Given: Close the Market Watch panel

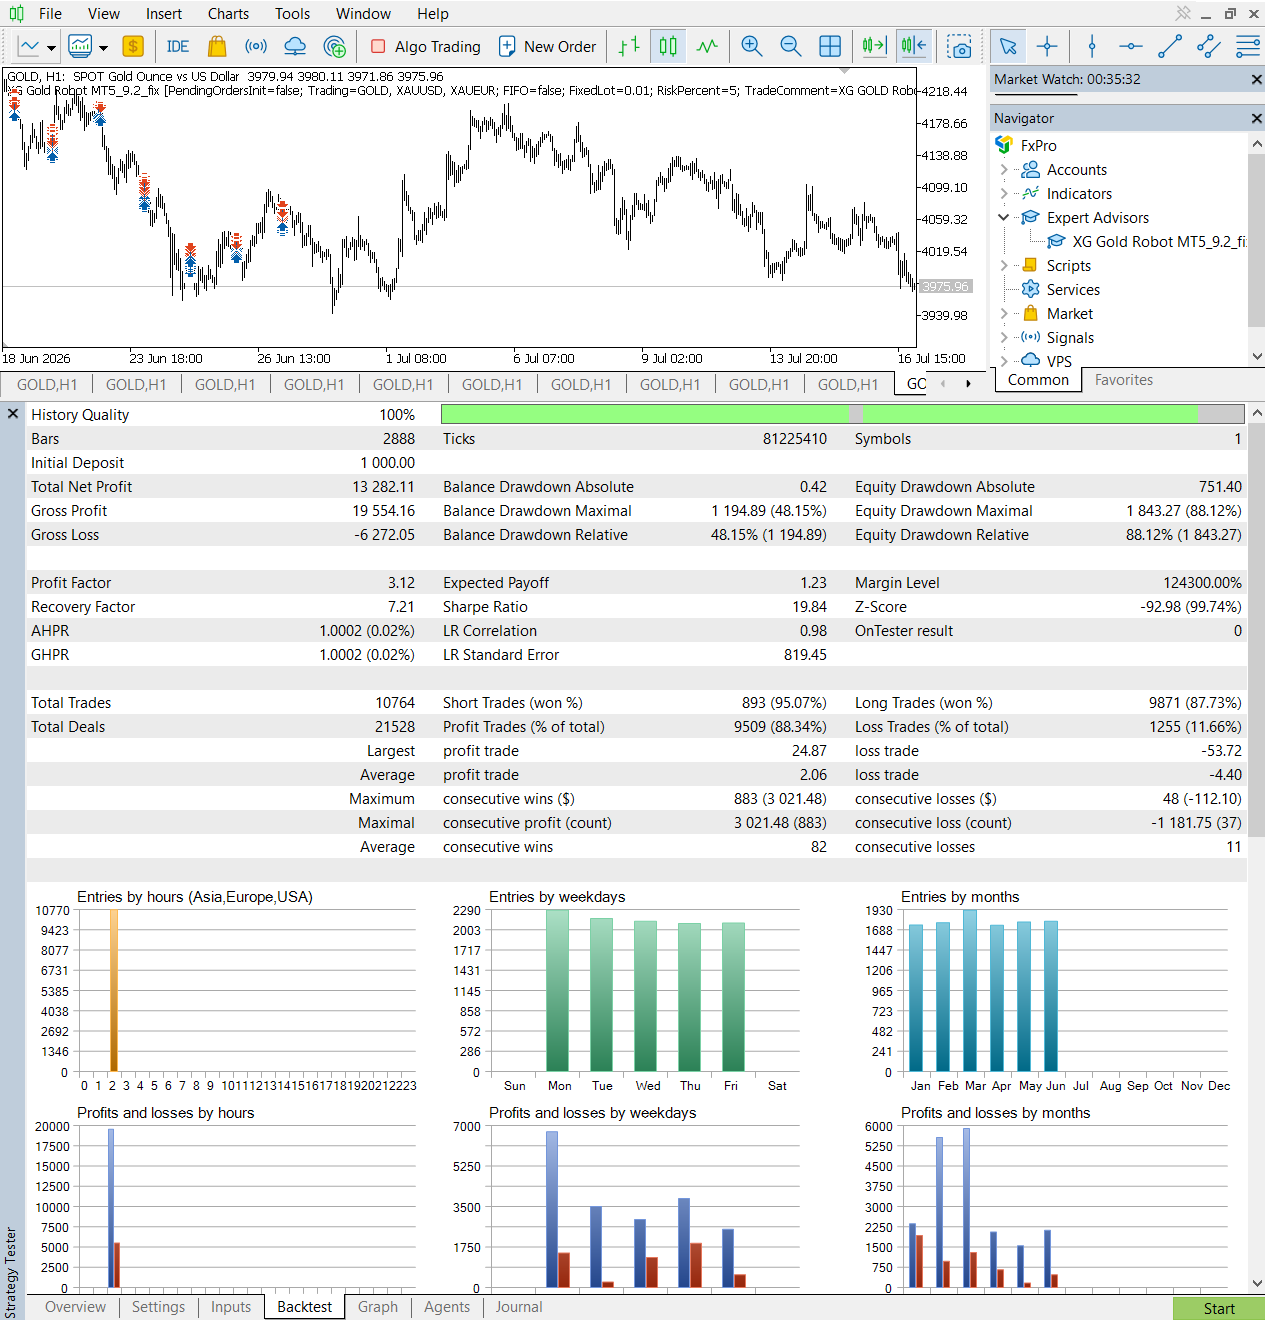Looking at the screenshot, I should (1256, 79).
